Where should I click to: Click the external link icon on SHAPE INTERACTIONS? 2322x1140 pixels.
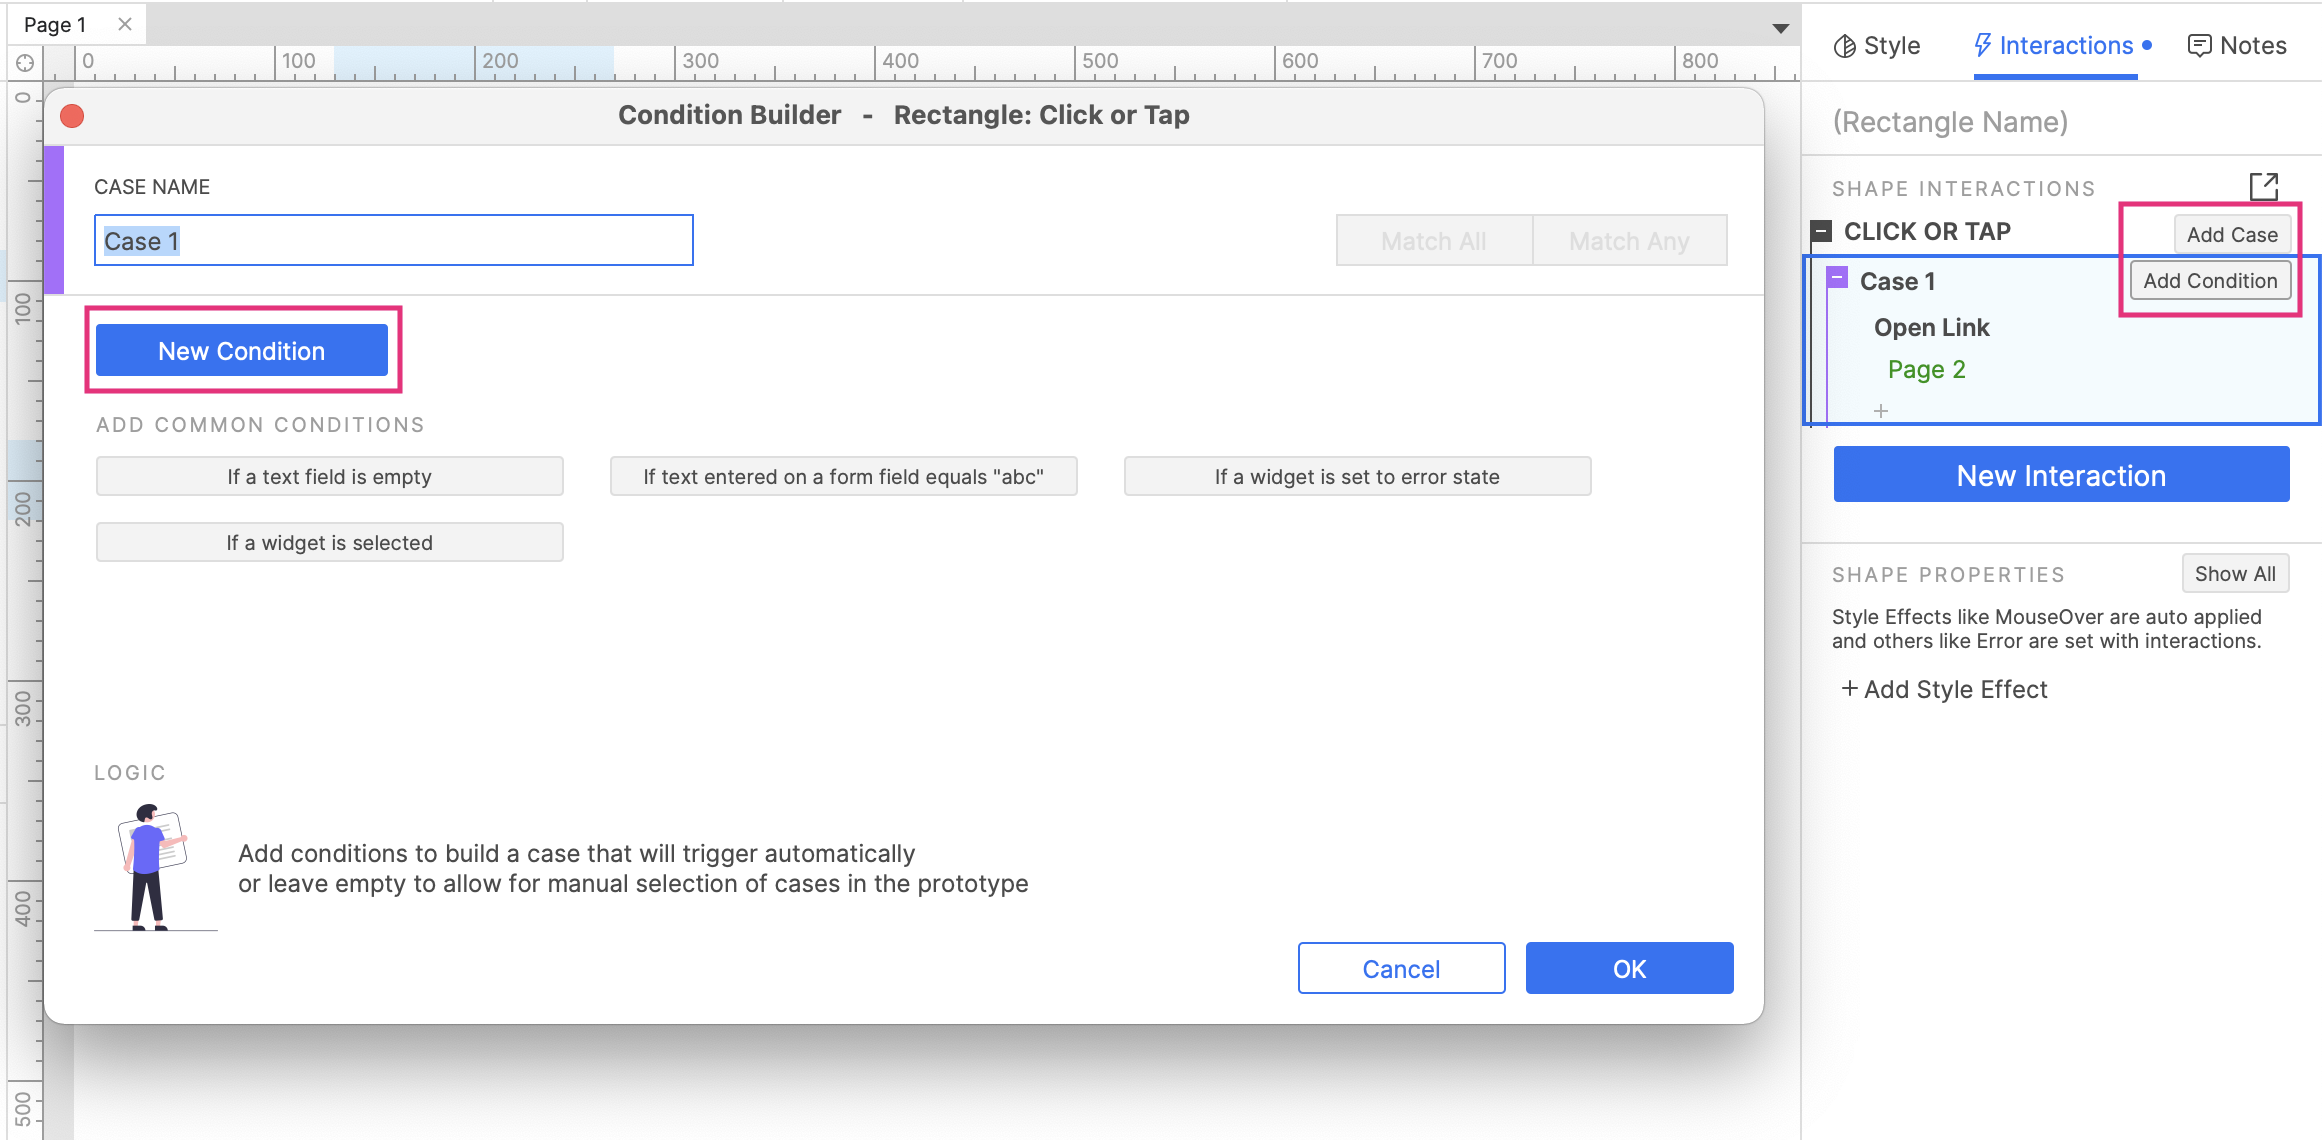pos(2266,185)
